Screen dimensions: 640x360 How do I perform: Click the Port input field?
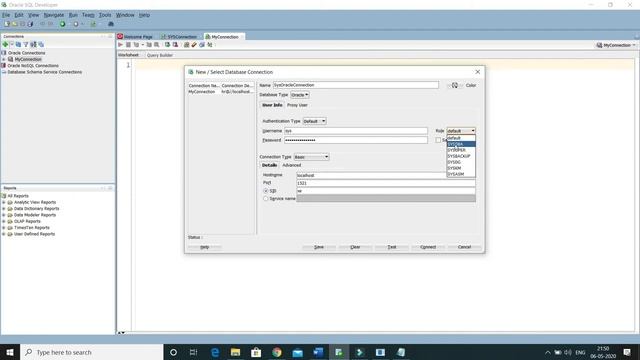(386, 183)
